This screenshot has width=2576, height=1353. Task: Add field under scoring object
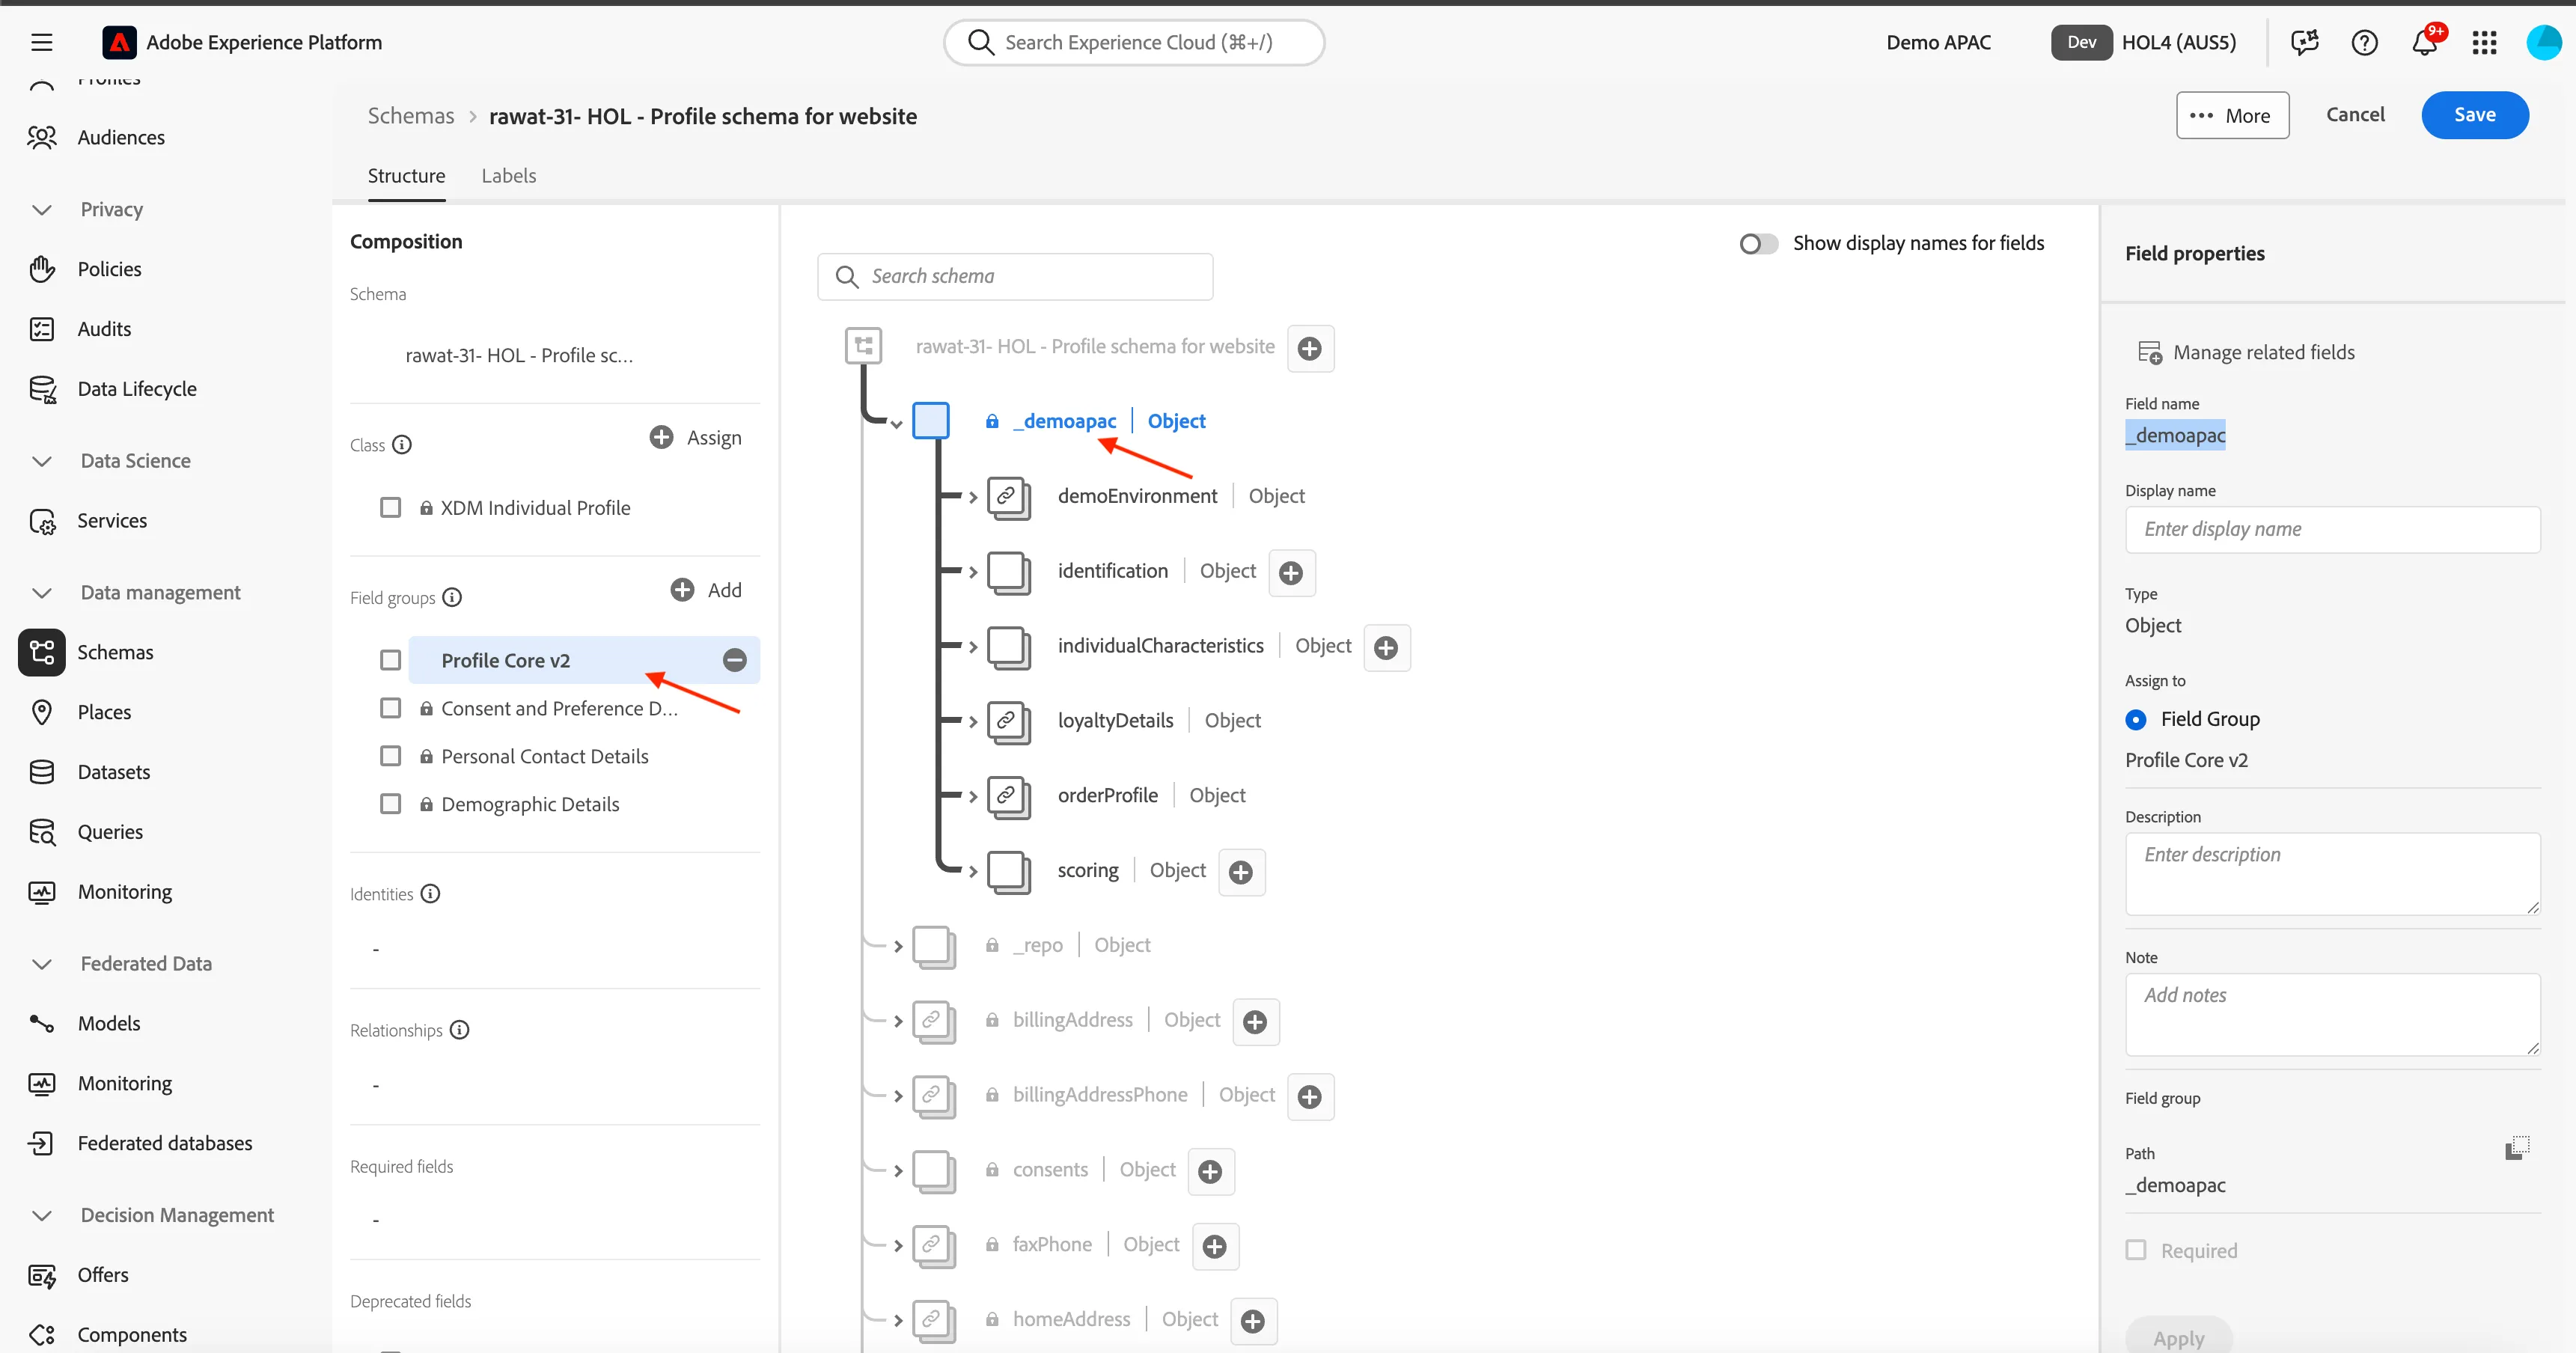(x=1241, y=872)
